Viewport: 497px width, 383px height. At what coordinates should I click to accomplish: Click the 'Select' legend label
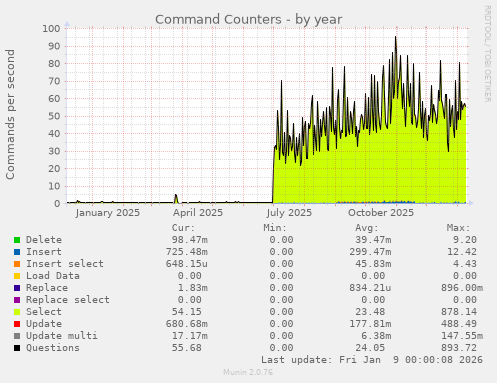44,312
